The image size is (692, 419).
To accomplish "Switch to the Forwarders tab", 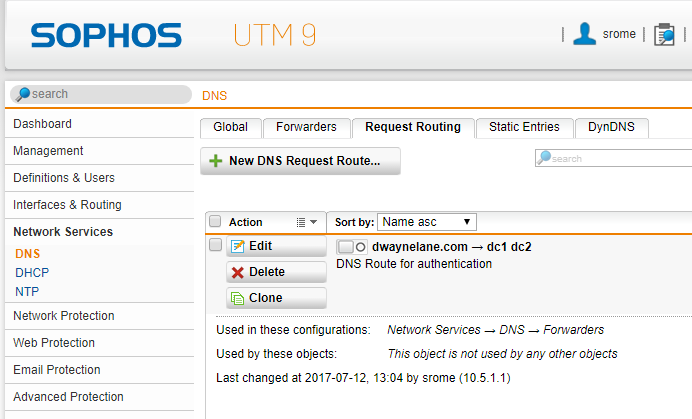I will tap(306, 127).
